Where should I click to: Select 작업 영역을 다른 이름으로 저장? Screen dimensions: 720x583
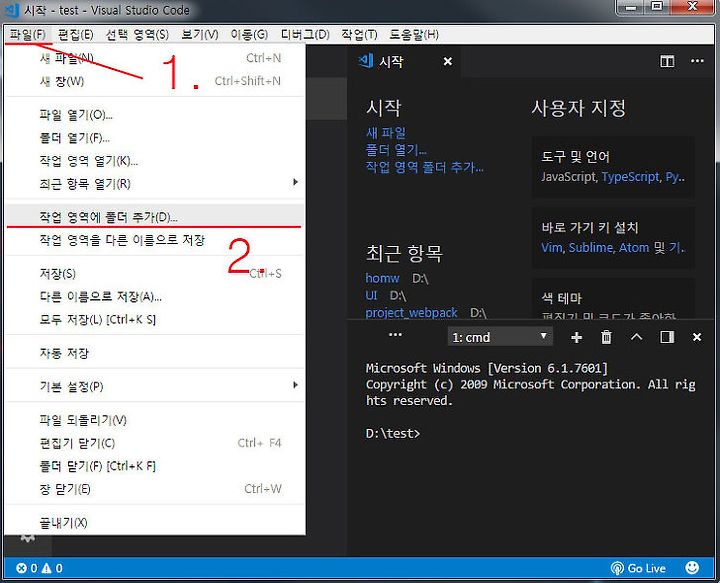155,240
